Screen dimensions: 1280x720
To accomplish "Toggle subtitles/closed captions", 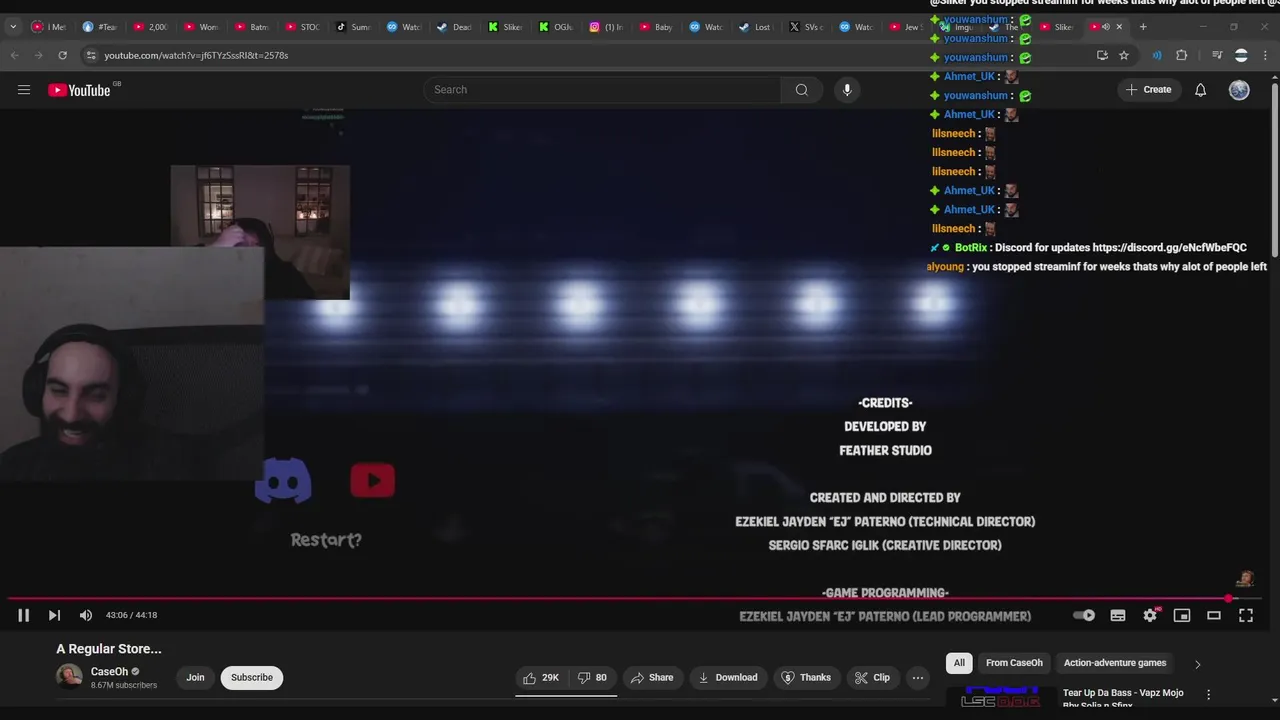I will [1118, 616].
